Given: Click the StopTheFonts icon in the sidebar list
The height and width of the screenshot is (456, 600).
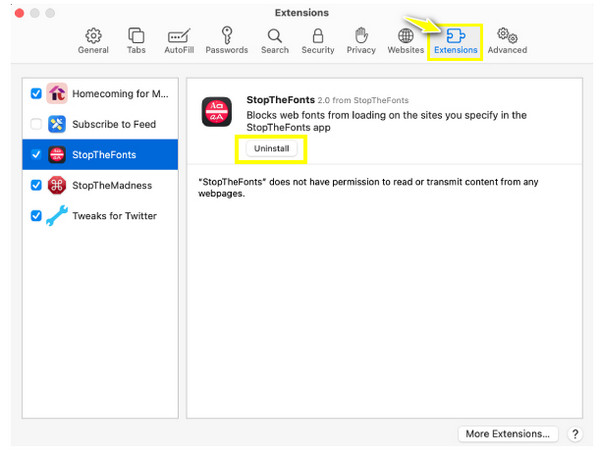Looking at the screenshot, I should [x=57, y=155].
